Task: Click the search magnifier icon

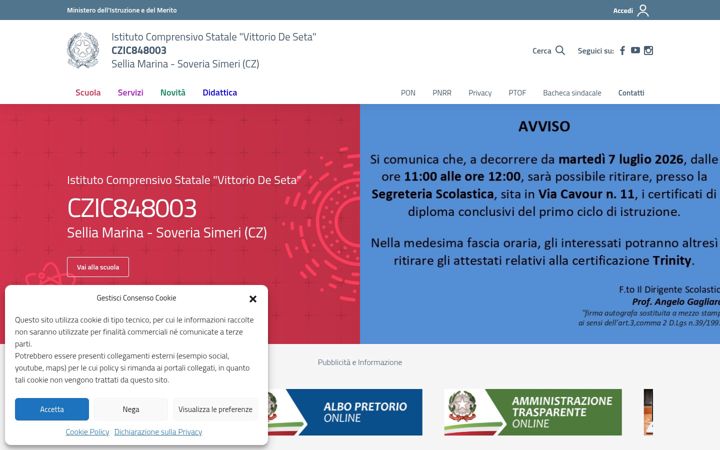Action: point(560,50)
